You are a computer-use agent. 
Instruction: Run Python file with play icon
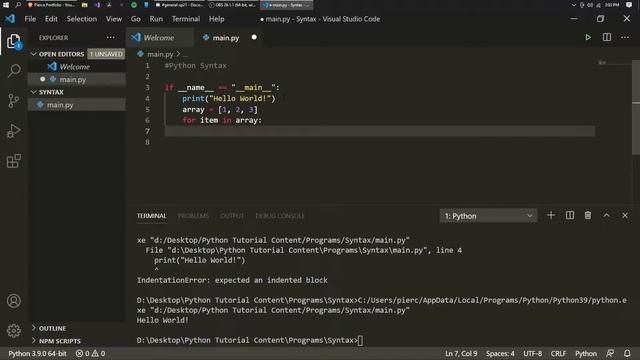pos(588,38)
